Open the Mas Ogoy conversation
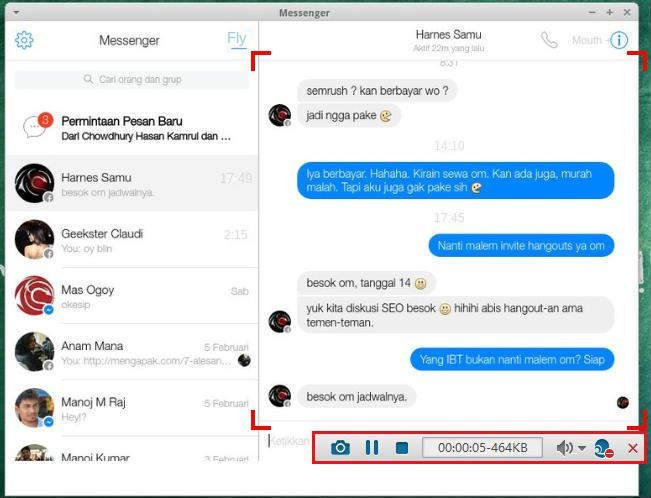 click(x=132, y=296)
